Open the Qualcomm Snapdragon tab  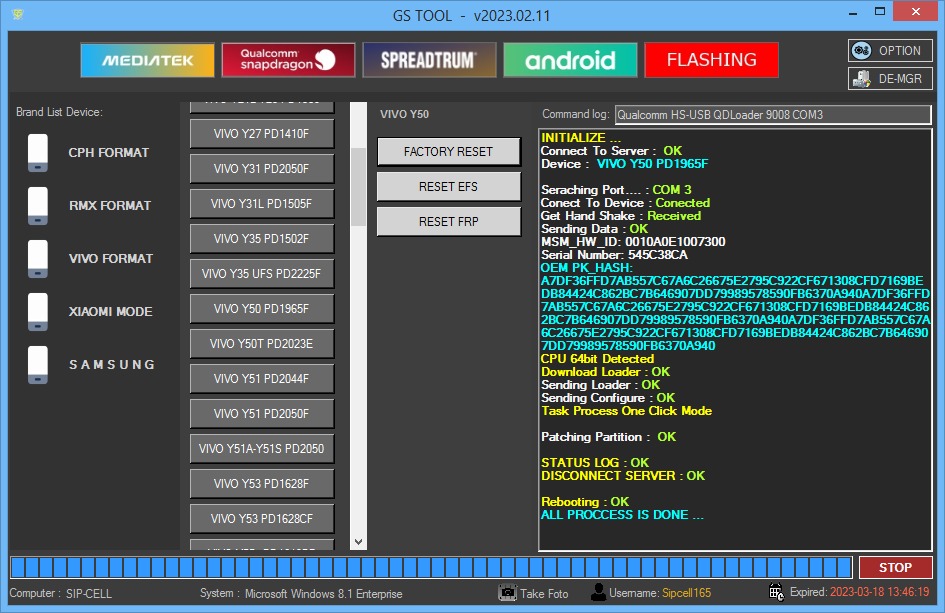click(288, 60)
